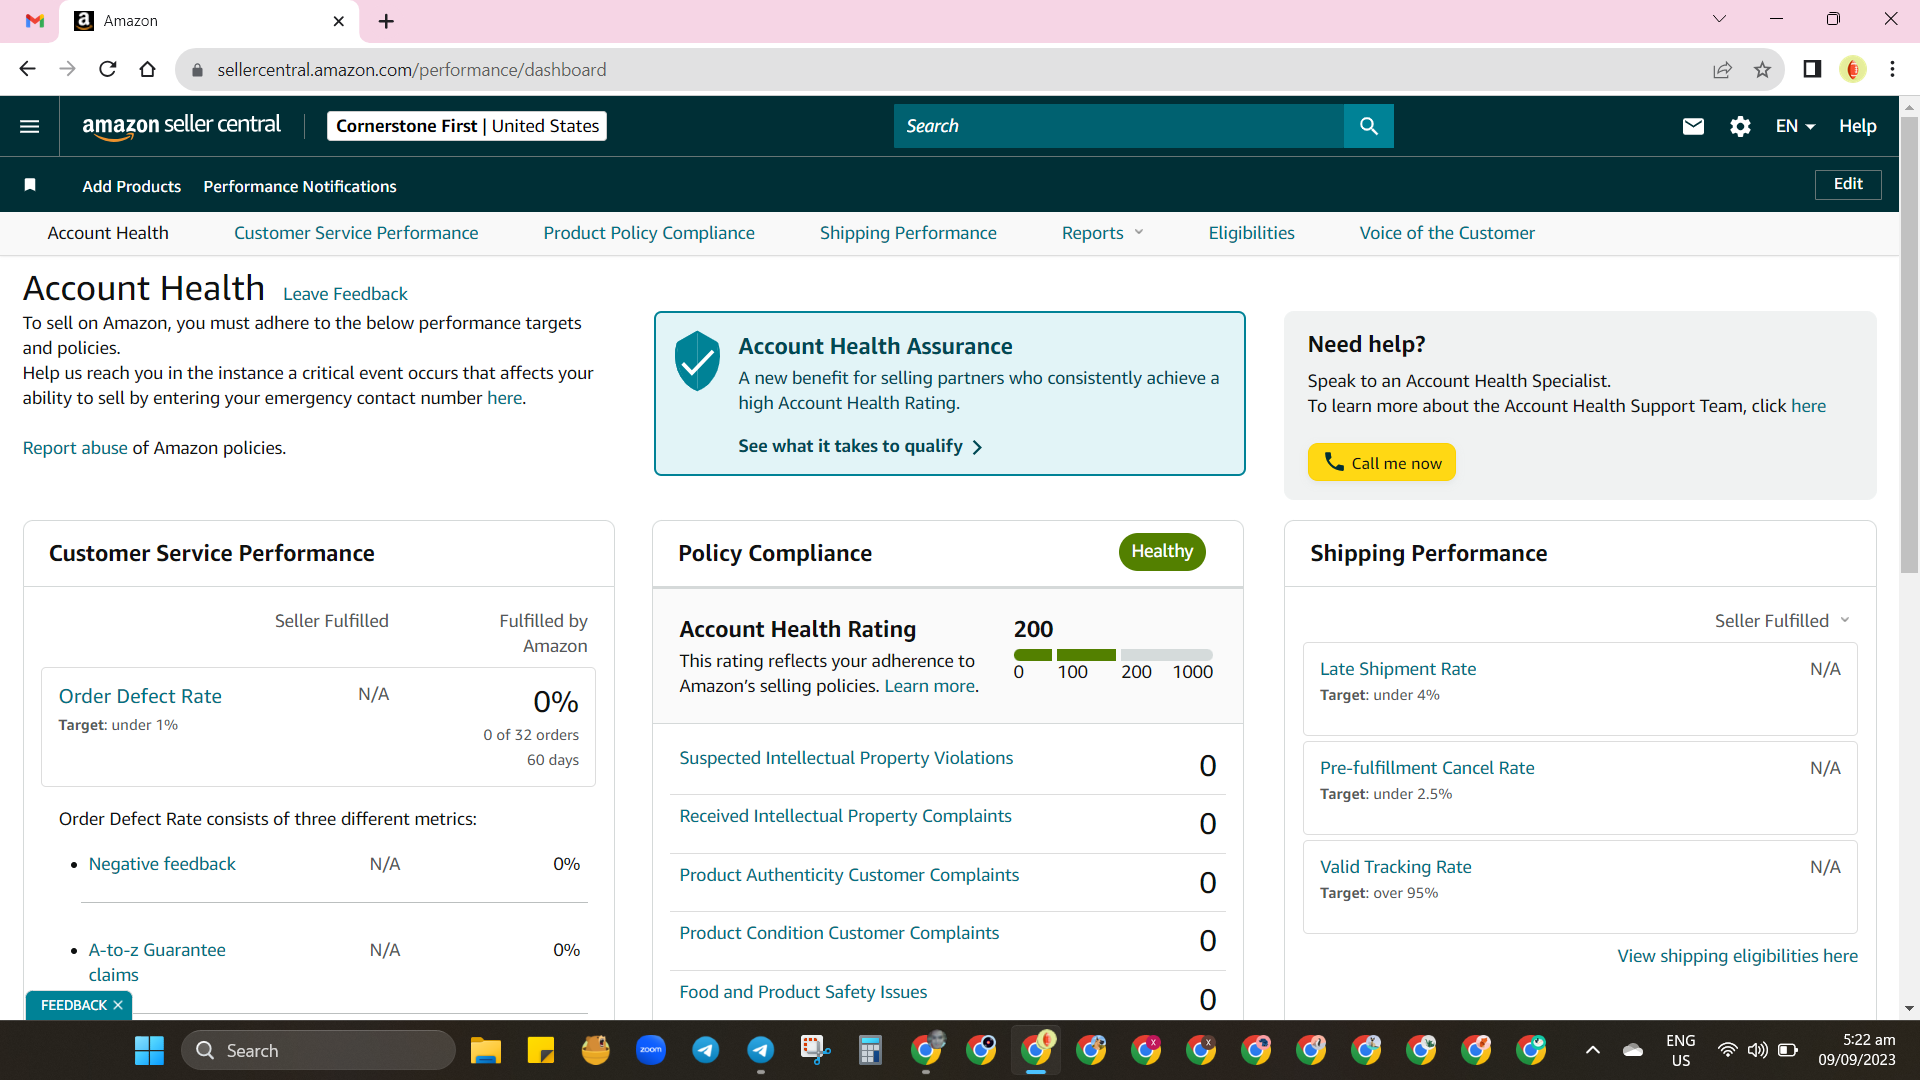Open the Voice of the Customer tab
The height and width of the screenshot is (1080, 1920).
(1447, 233)
